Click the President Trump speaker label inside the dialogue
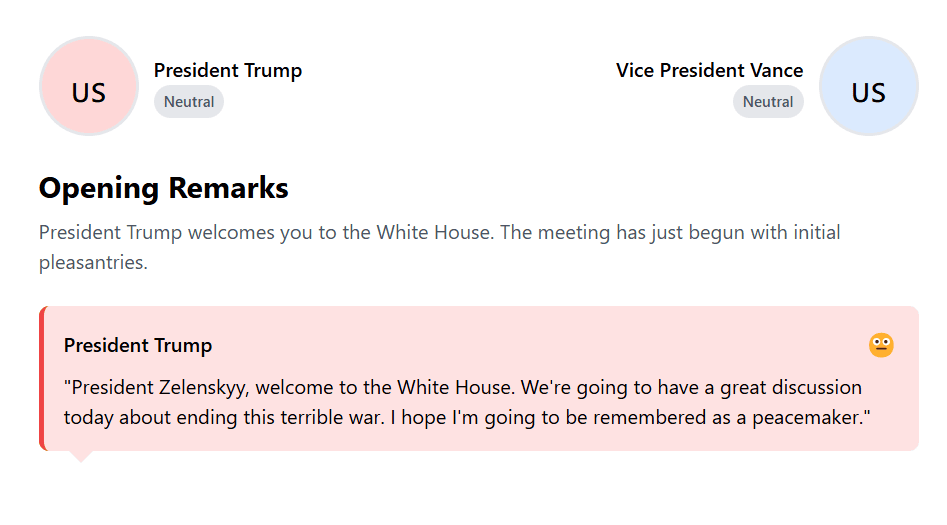 click(x=138, y=345)
